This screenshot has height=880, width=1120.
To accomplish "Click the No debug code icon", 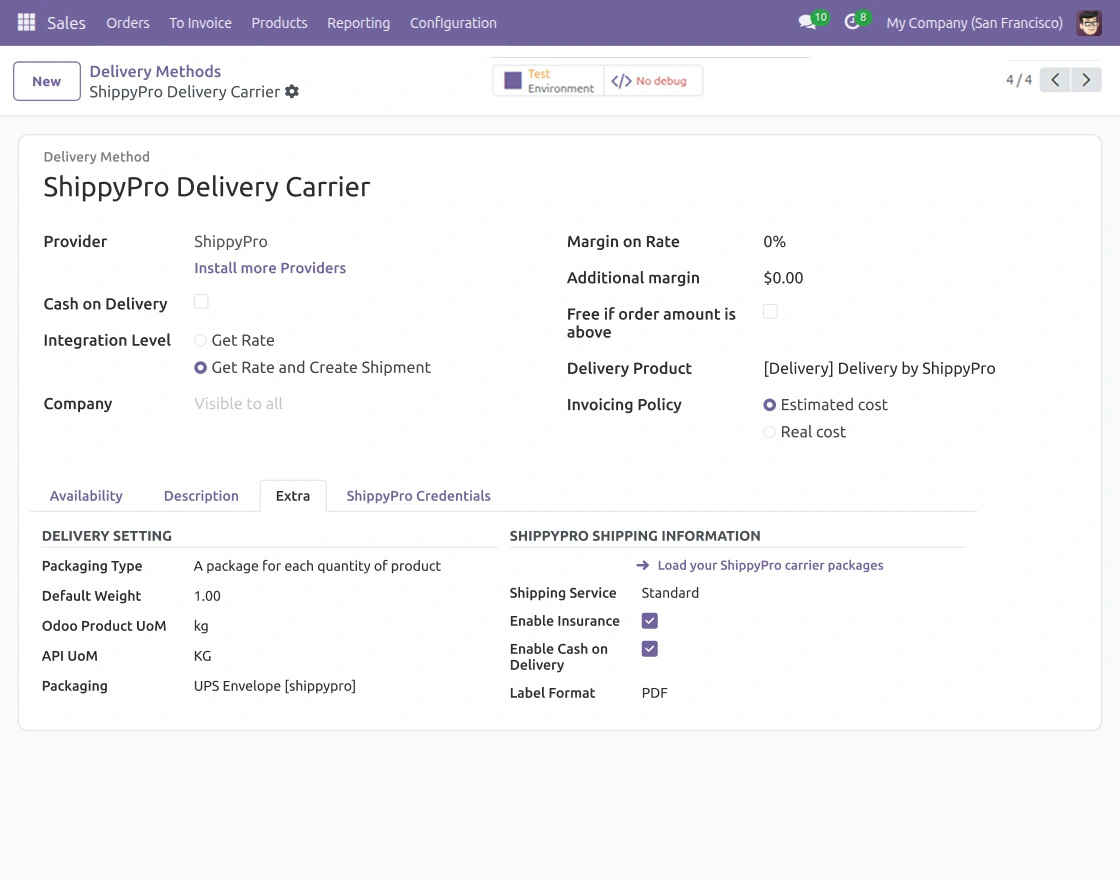I will (621, 81).
